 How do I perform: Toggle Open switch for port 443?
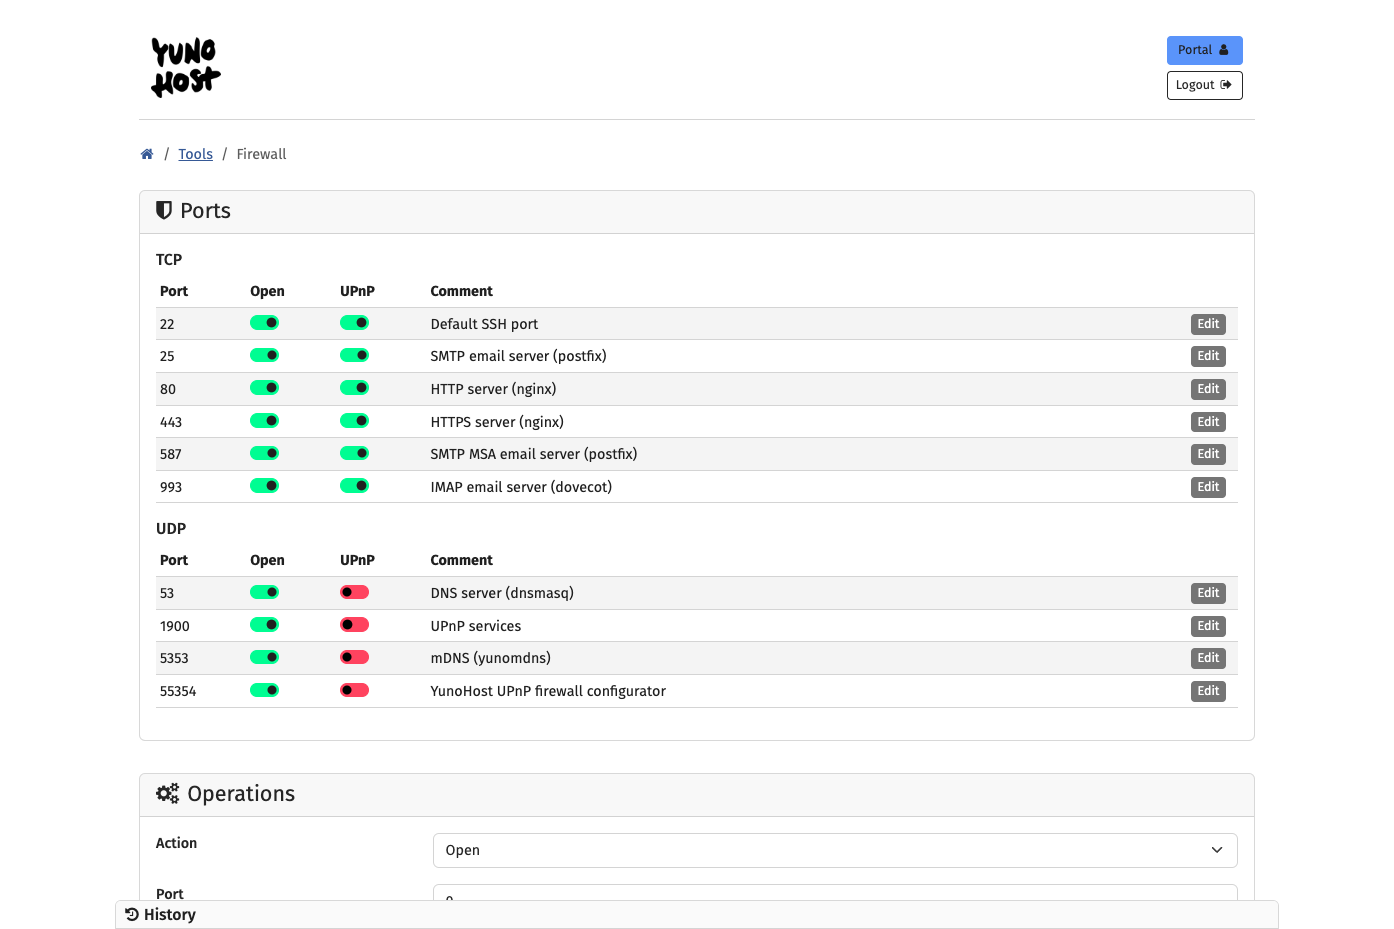coord(265,421)
